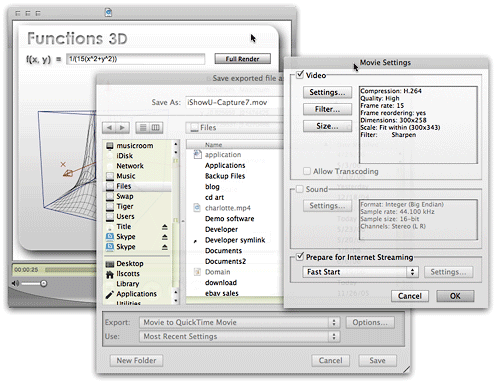
Task: Click the application file icon
Action: pyautogui.click(x=197, y=154)
